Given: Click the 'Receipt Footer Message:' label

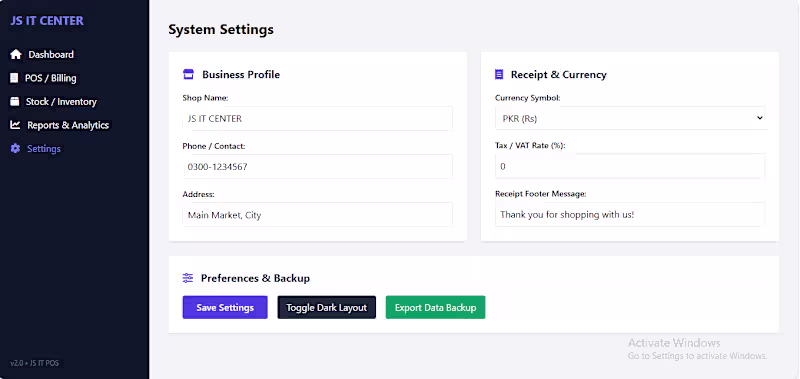Looking at the screenshot, I should tap(541, 194).
